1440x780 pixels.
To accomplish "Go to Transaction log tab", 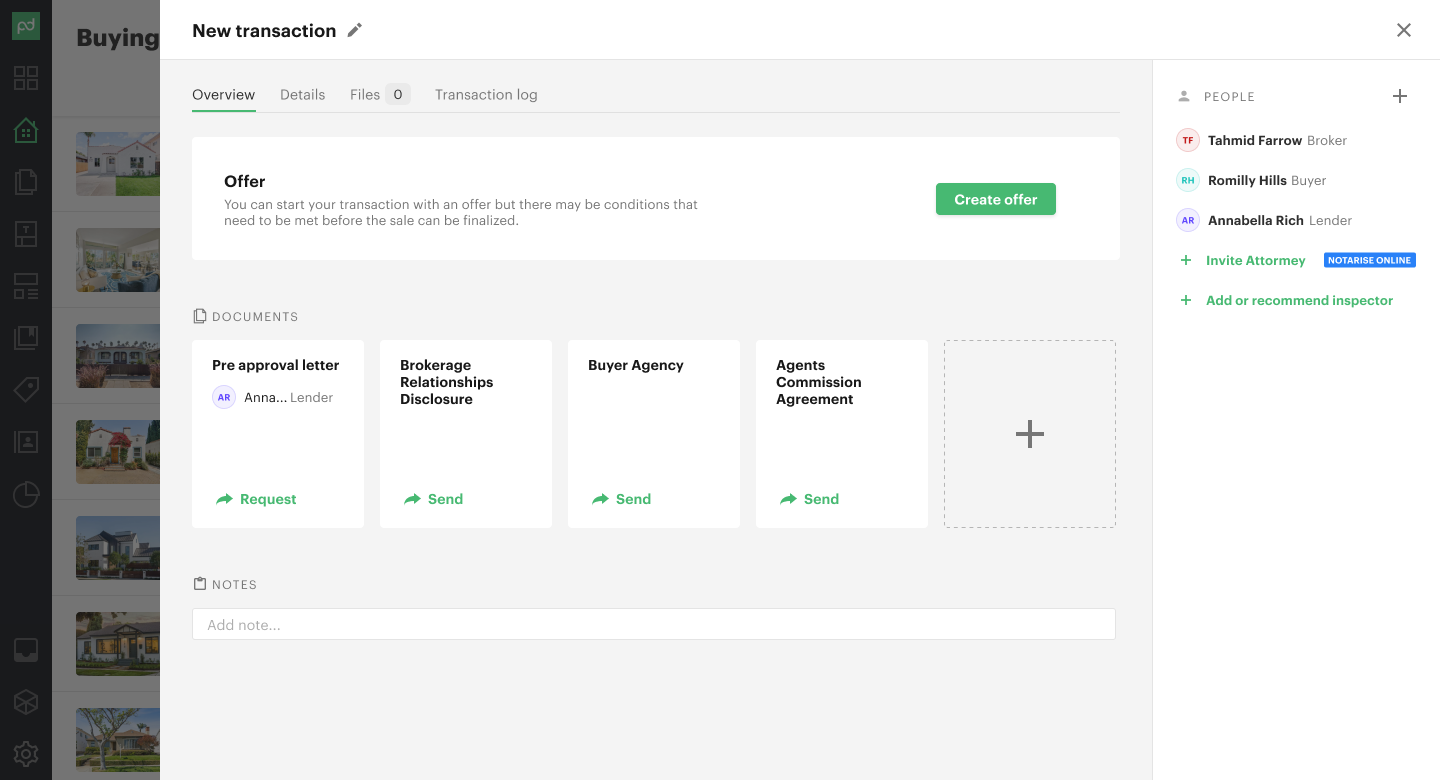I will click(486, 95).
